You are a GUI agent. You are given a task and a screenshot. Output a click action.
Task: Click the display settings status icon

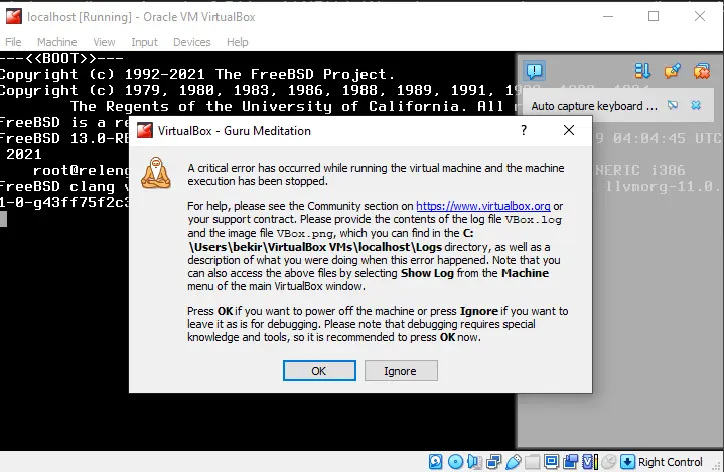[x=551, y=461]
